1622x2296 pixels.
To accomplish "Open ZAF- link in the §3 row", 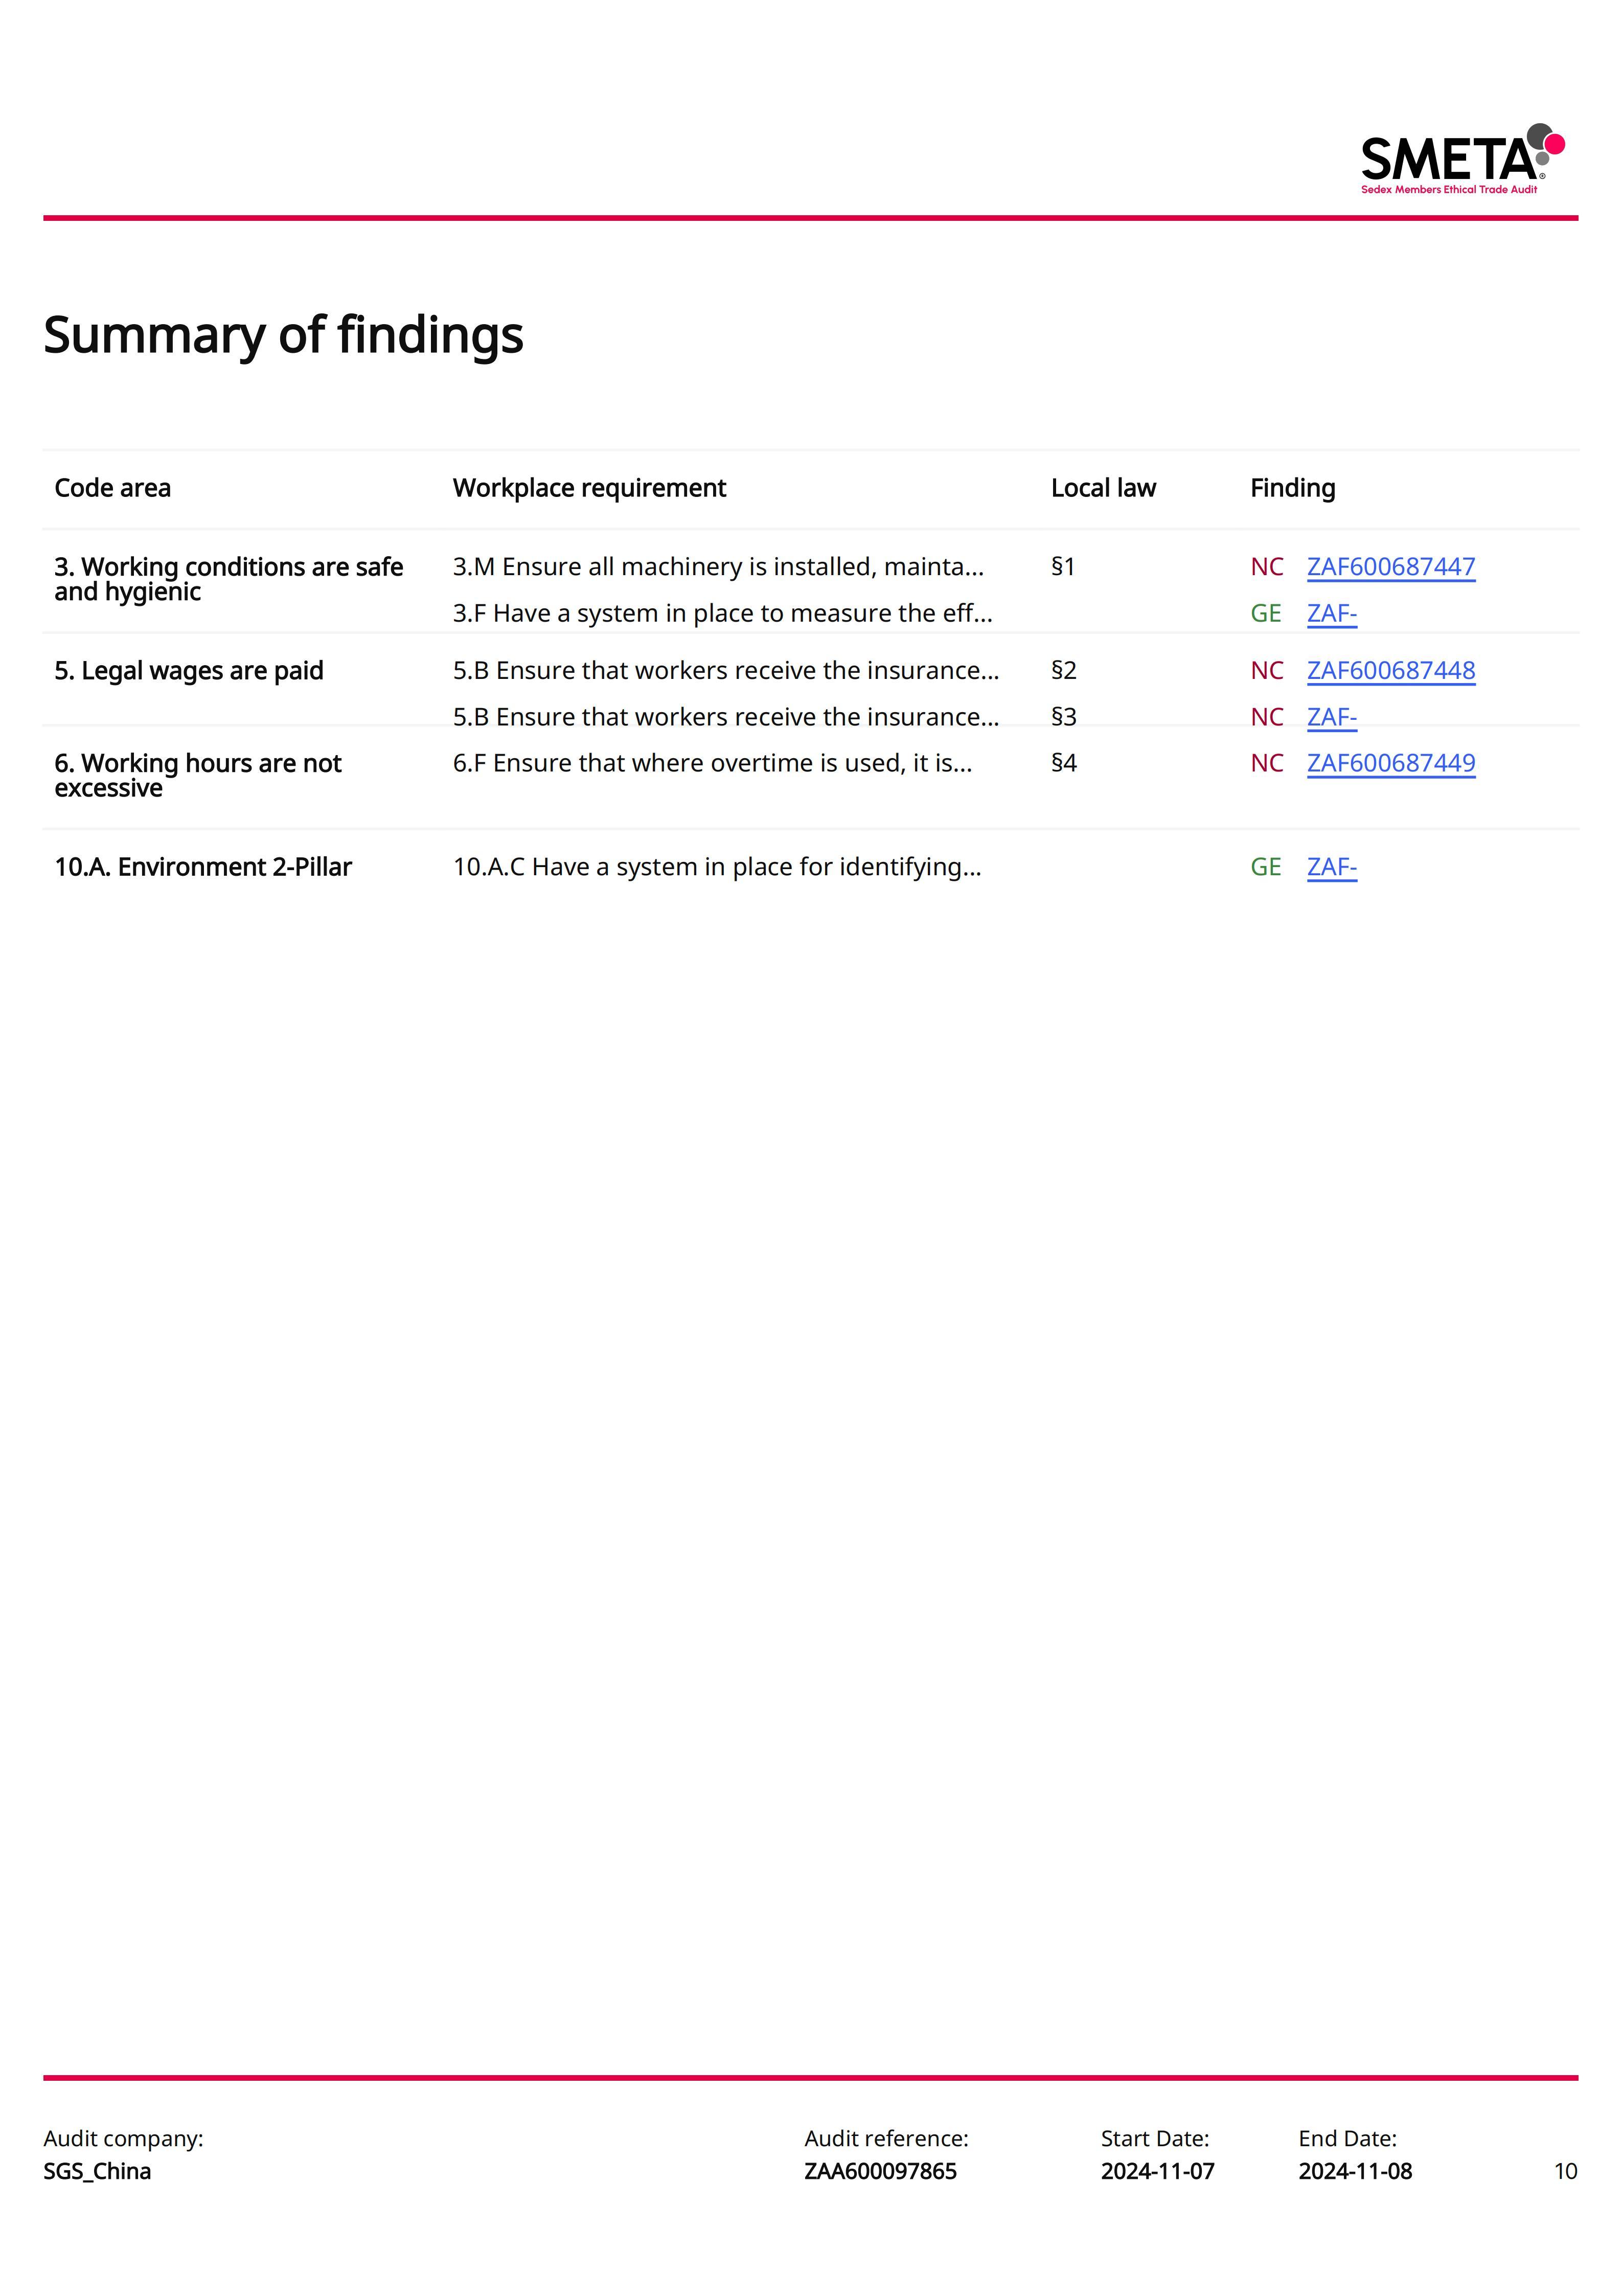I will 1331,717.
